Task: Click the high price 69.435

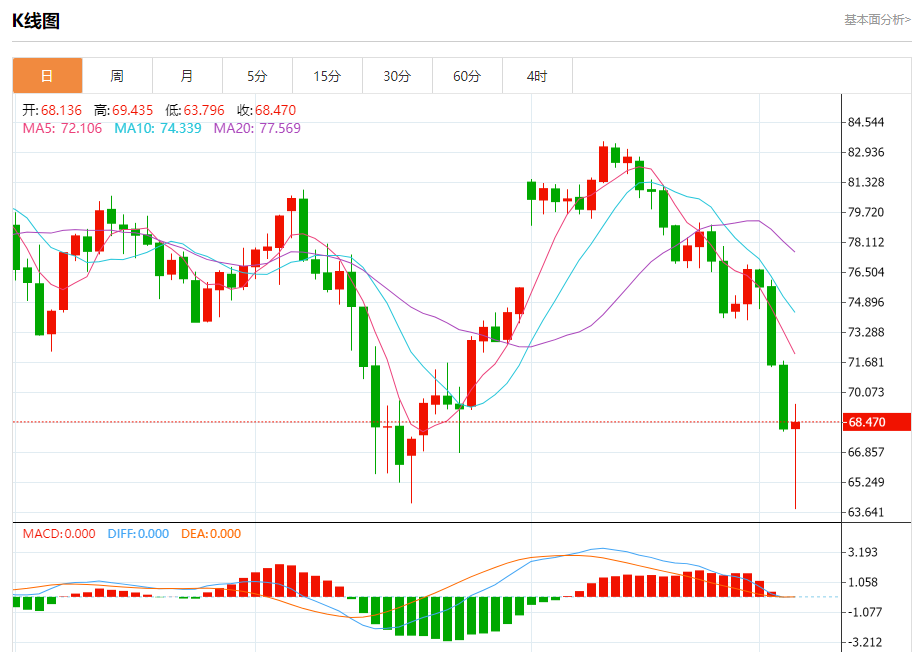Action: [132, 110]
